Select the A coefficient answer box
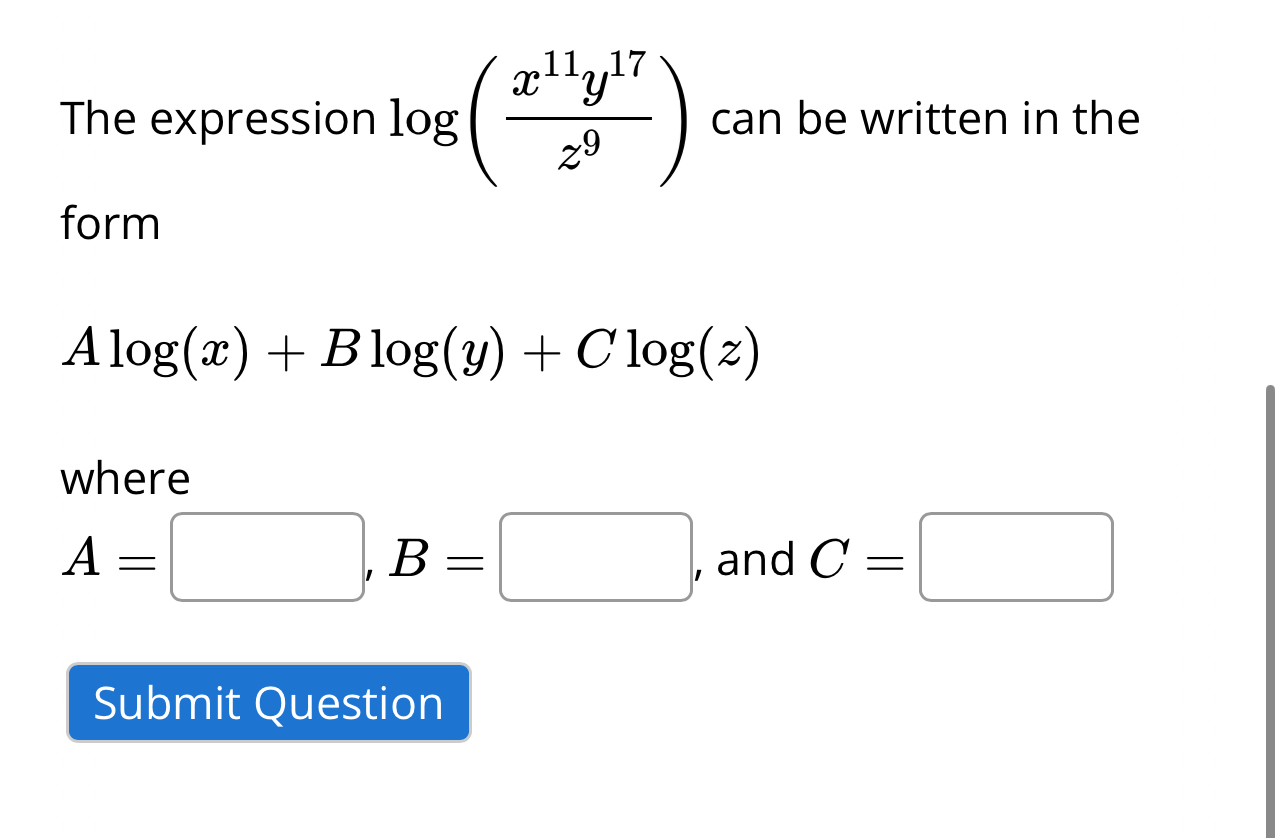The image size is (1284, 838). tap(267, 558)
